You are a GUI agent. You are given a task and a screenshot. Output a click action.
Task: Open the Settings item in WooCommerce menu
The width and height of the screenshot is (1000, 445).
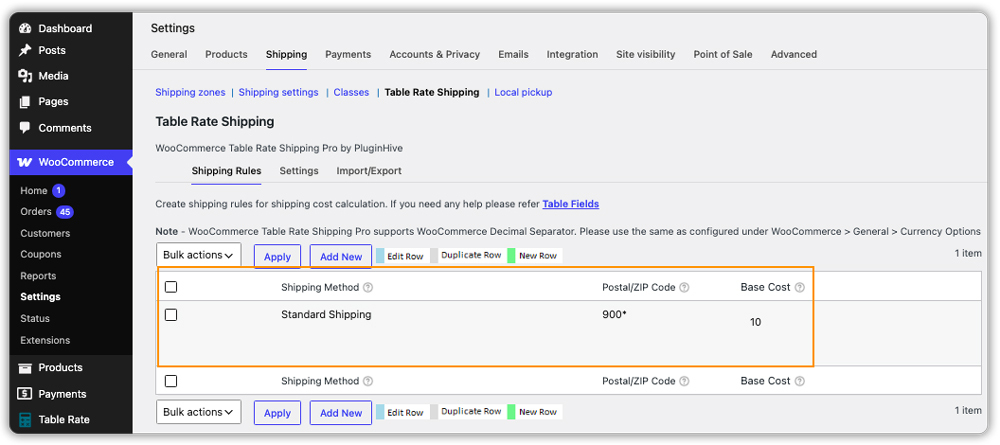[40, 297]
